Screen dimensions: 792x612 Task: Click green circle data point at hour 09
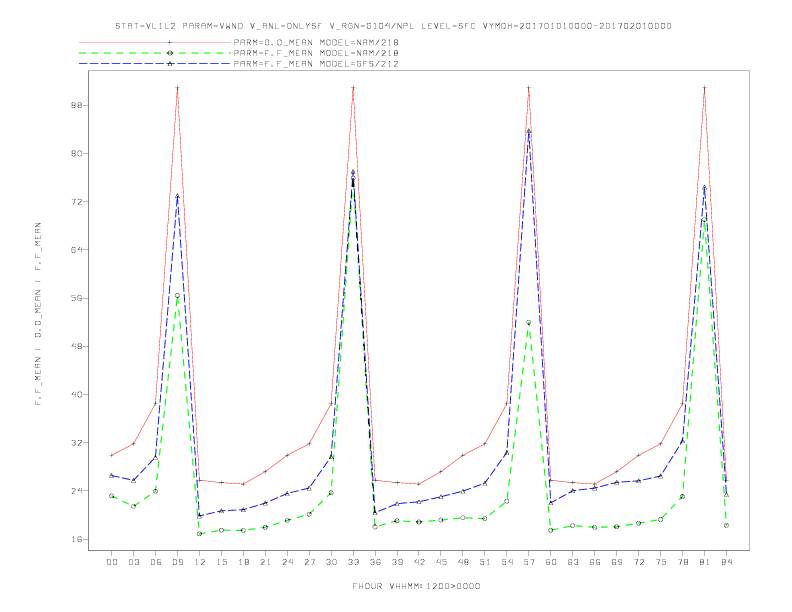177,295
